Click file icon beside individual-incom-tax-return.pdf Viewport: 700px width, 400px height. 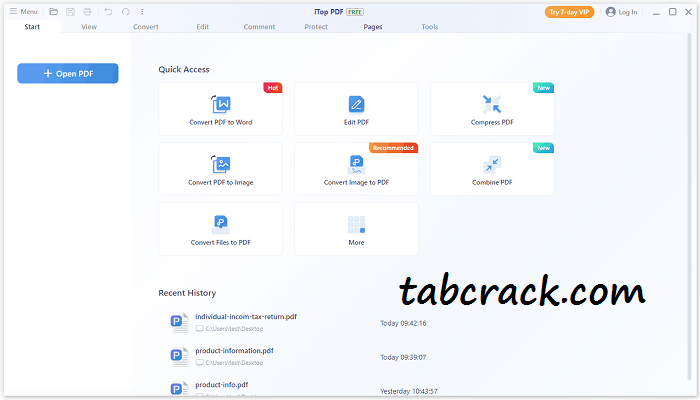click(x=179, y=322)
